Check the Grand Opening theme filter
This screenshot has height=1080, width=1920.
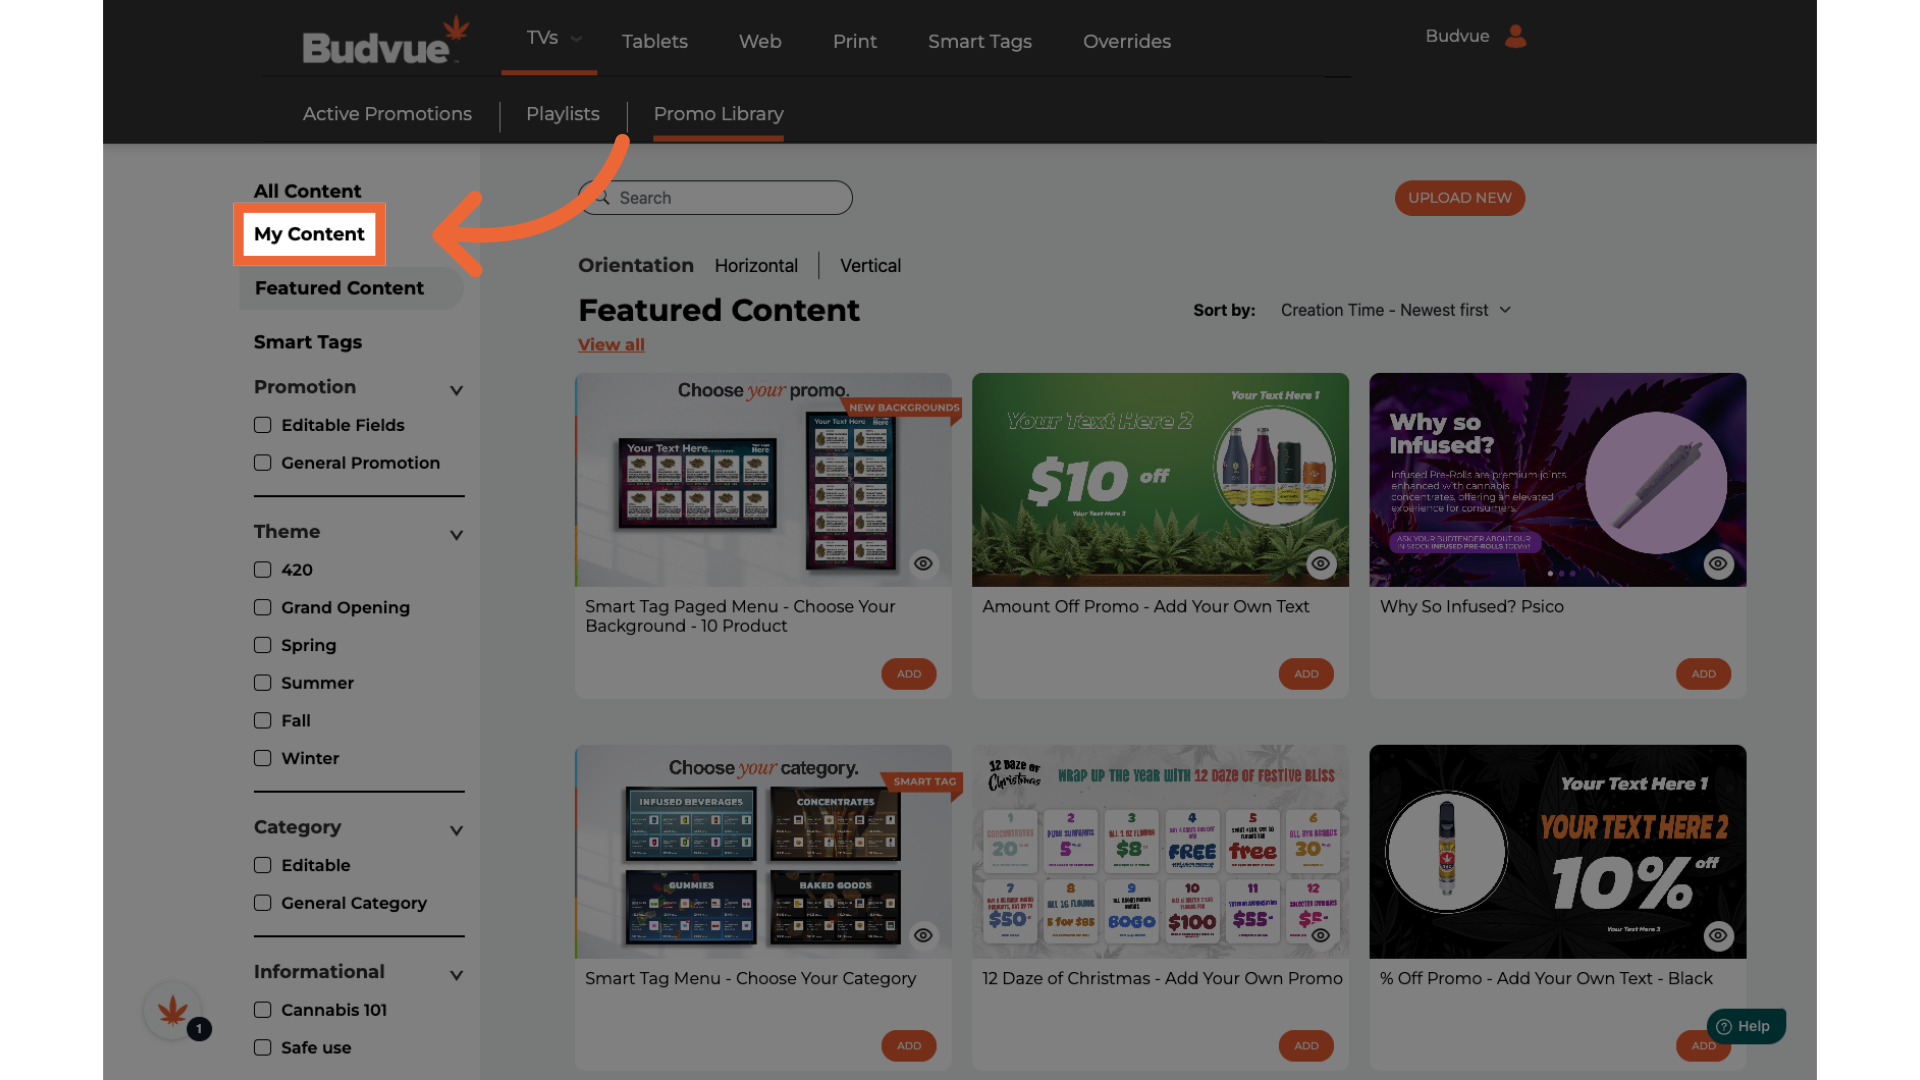pyautogui.click(x=263, y=608)
